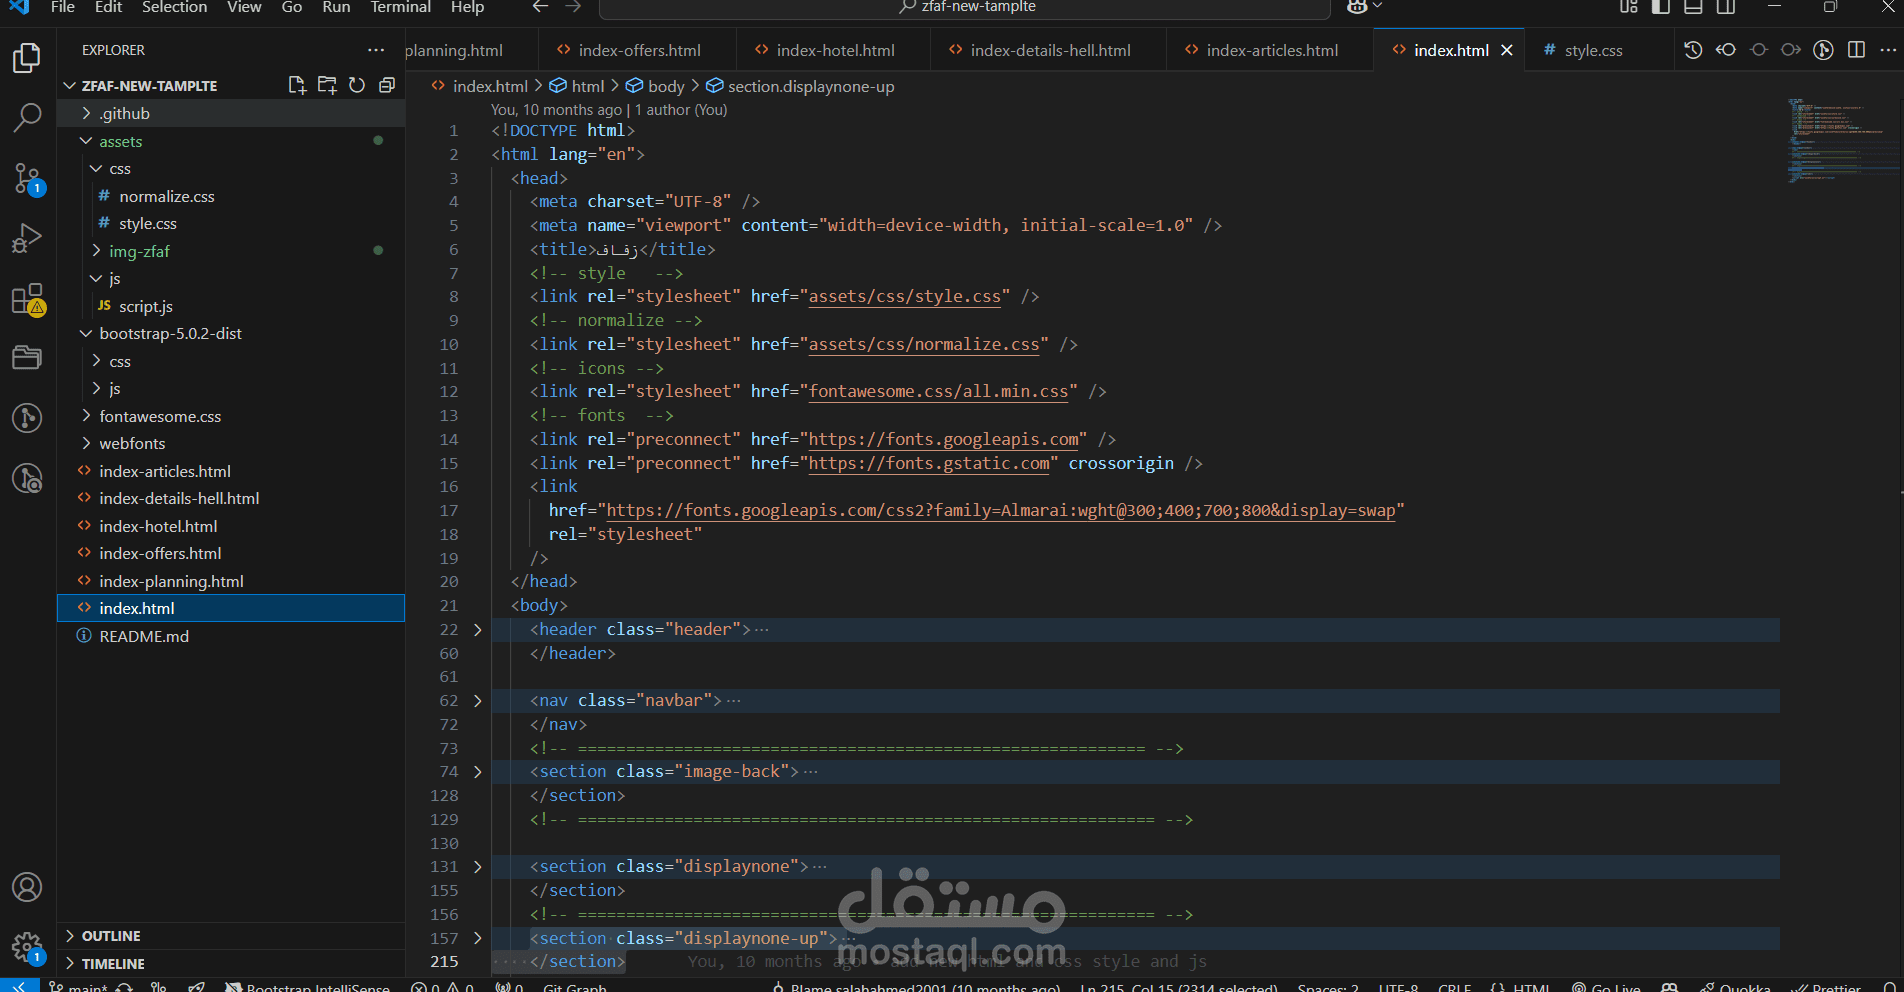Switch to the index-details-hell.html tab
This screenshot has height=992, width=1904.
coord(1048,50)
